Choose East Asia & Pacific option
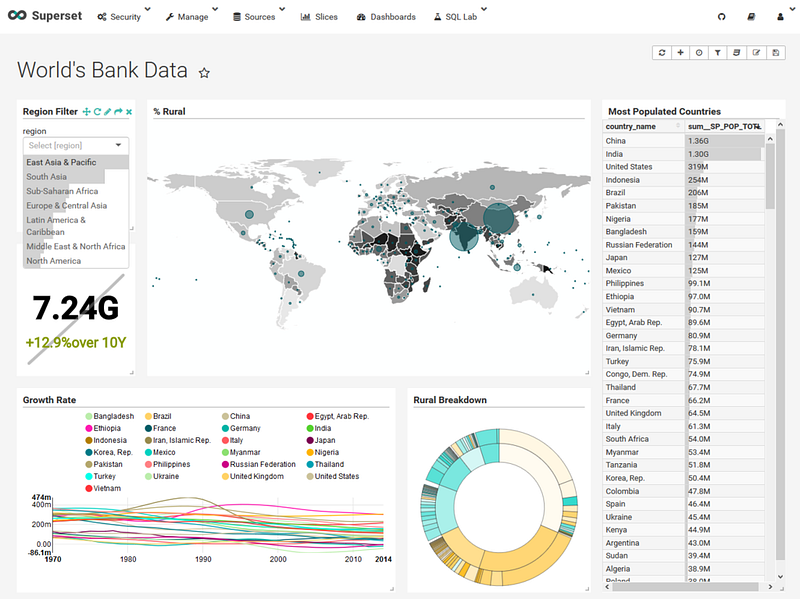Viewport: 800px width, 599px height. click(x=76, y=162)
